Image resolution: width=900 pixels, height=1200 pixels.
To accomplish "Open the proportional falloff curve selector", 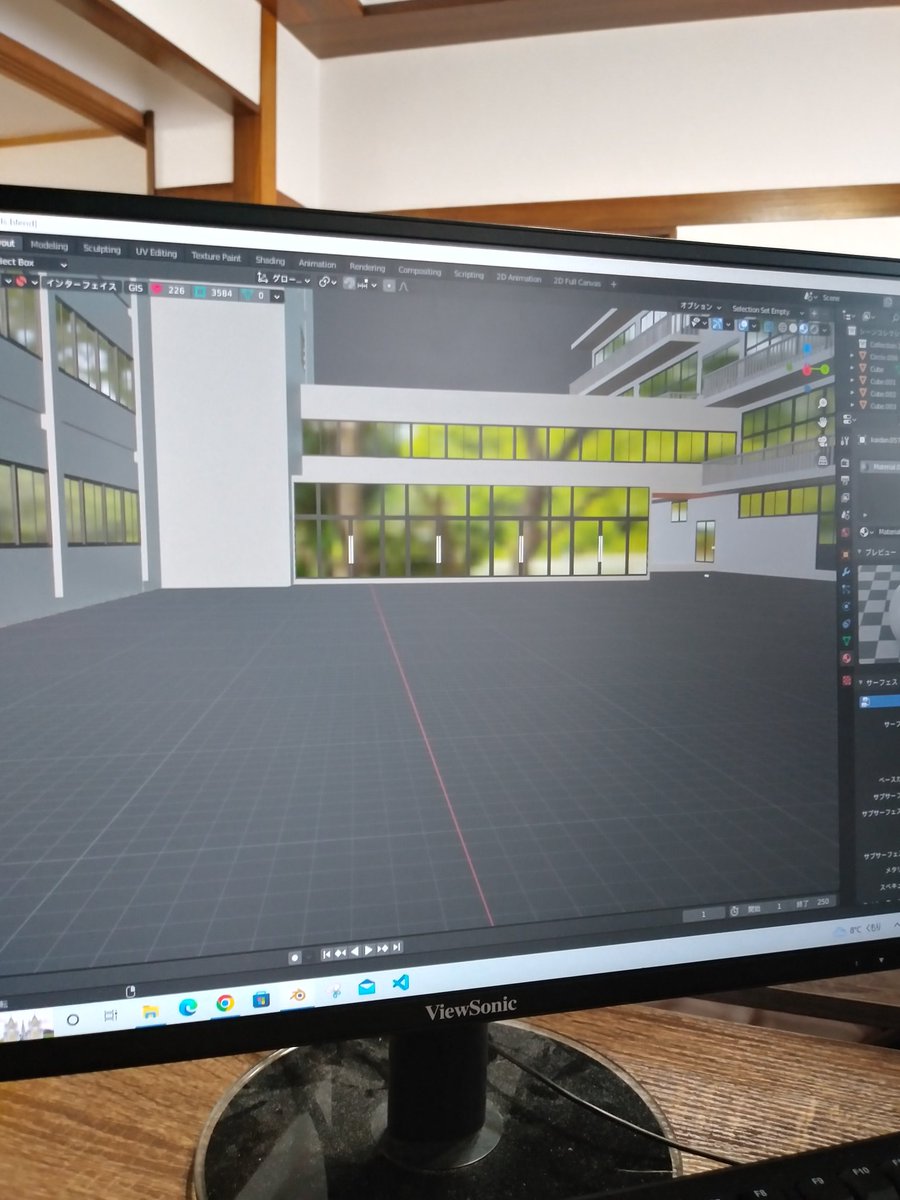I will [x=403, y=286].
